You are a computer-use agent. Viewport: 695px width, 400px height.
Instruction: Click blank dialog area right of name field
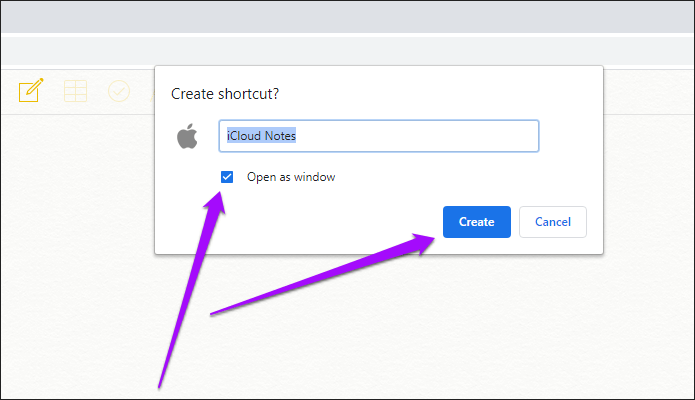tap(571, 136)
